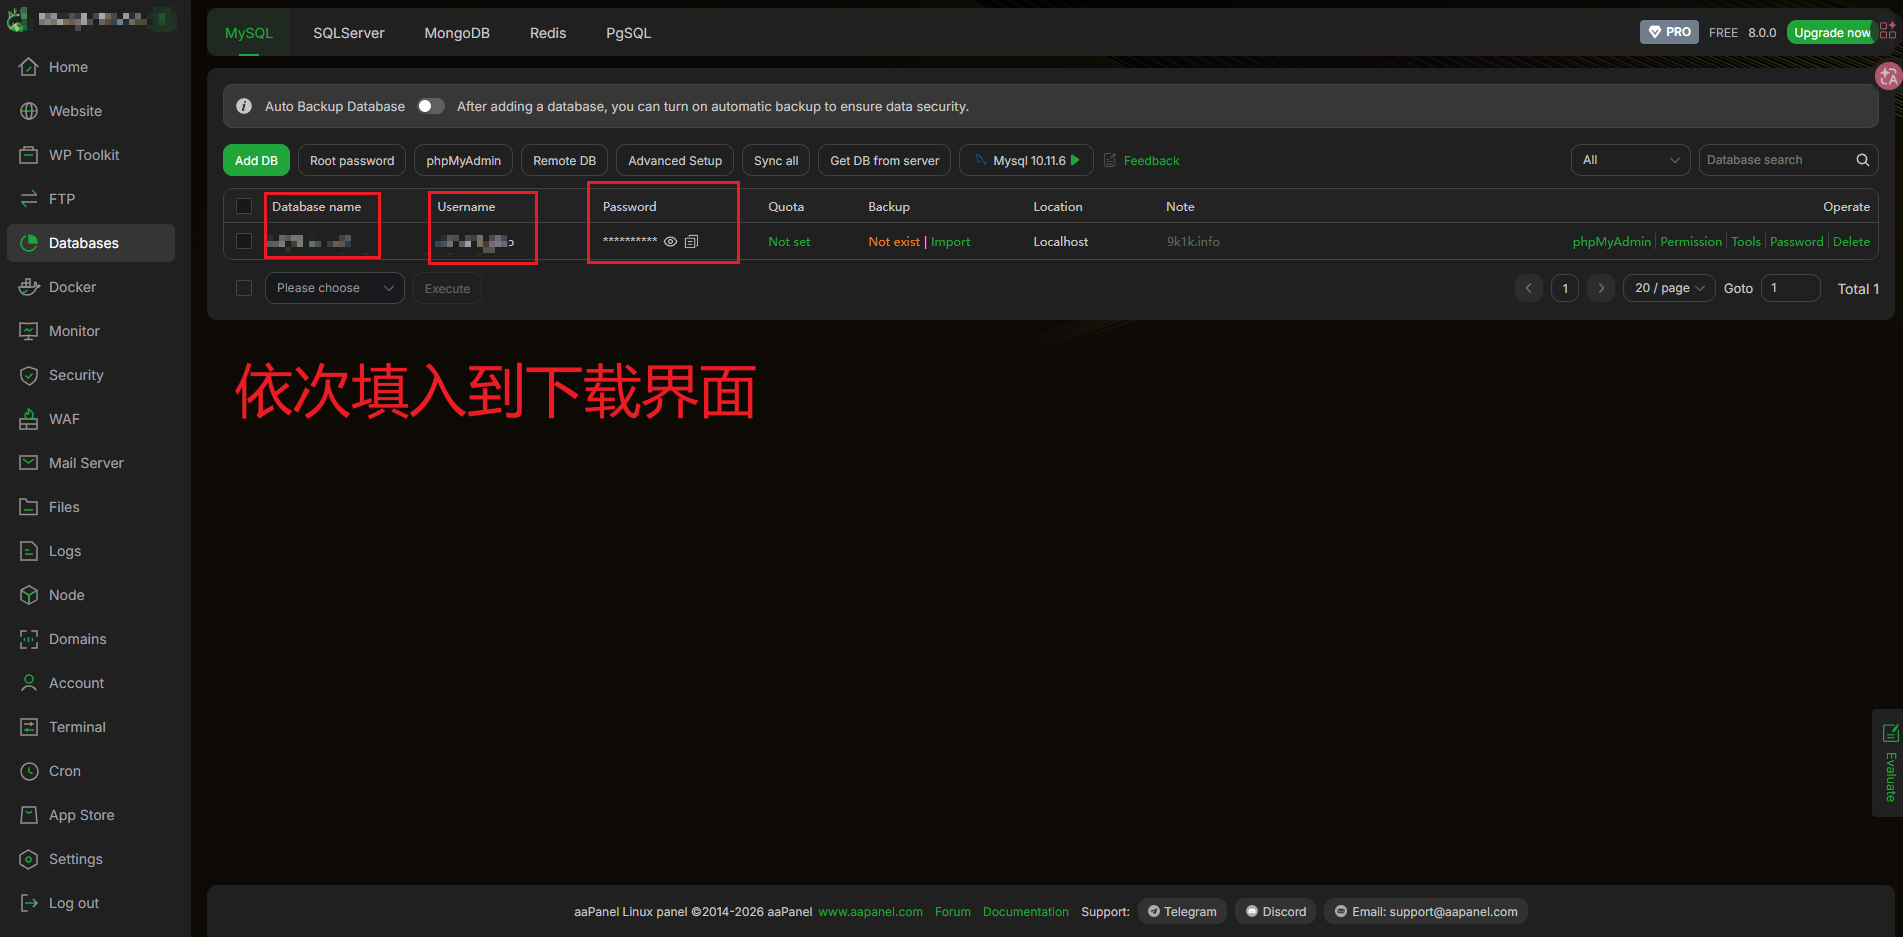1903x937 pixels.
Task: Click the search magnifier icon
Action: (x=1862, y=160)
